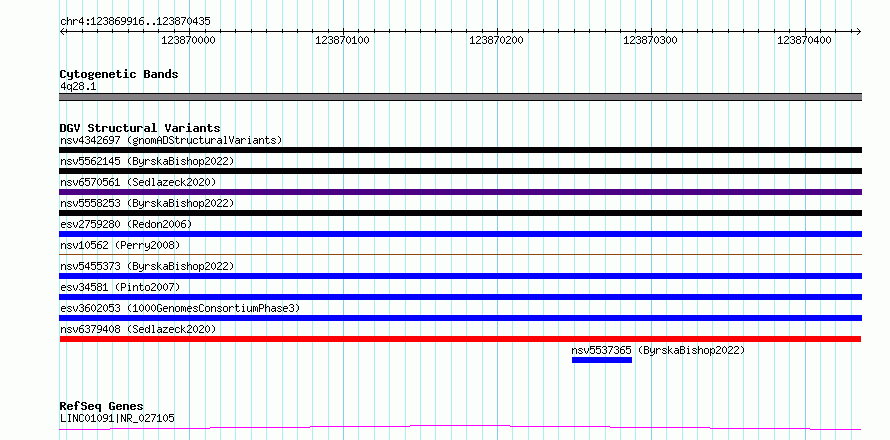The image size is (890, 440).
Task: Open esv34581 (Pinto2007) label
Action: pos(120,287)
